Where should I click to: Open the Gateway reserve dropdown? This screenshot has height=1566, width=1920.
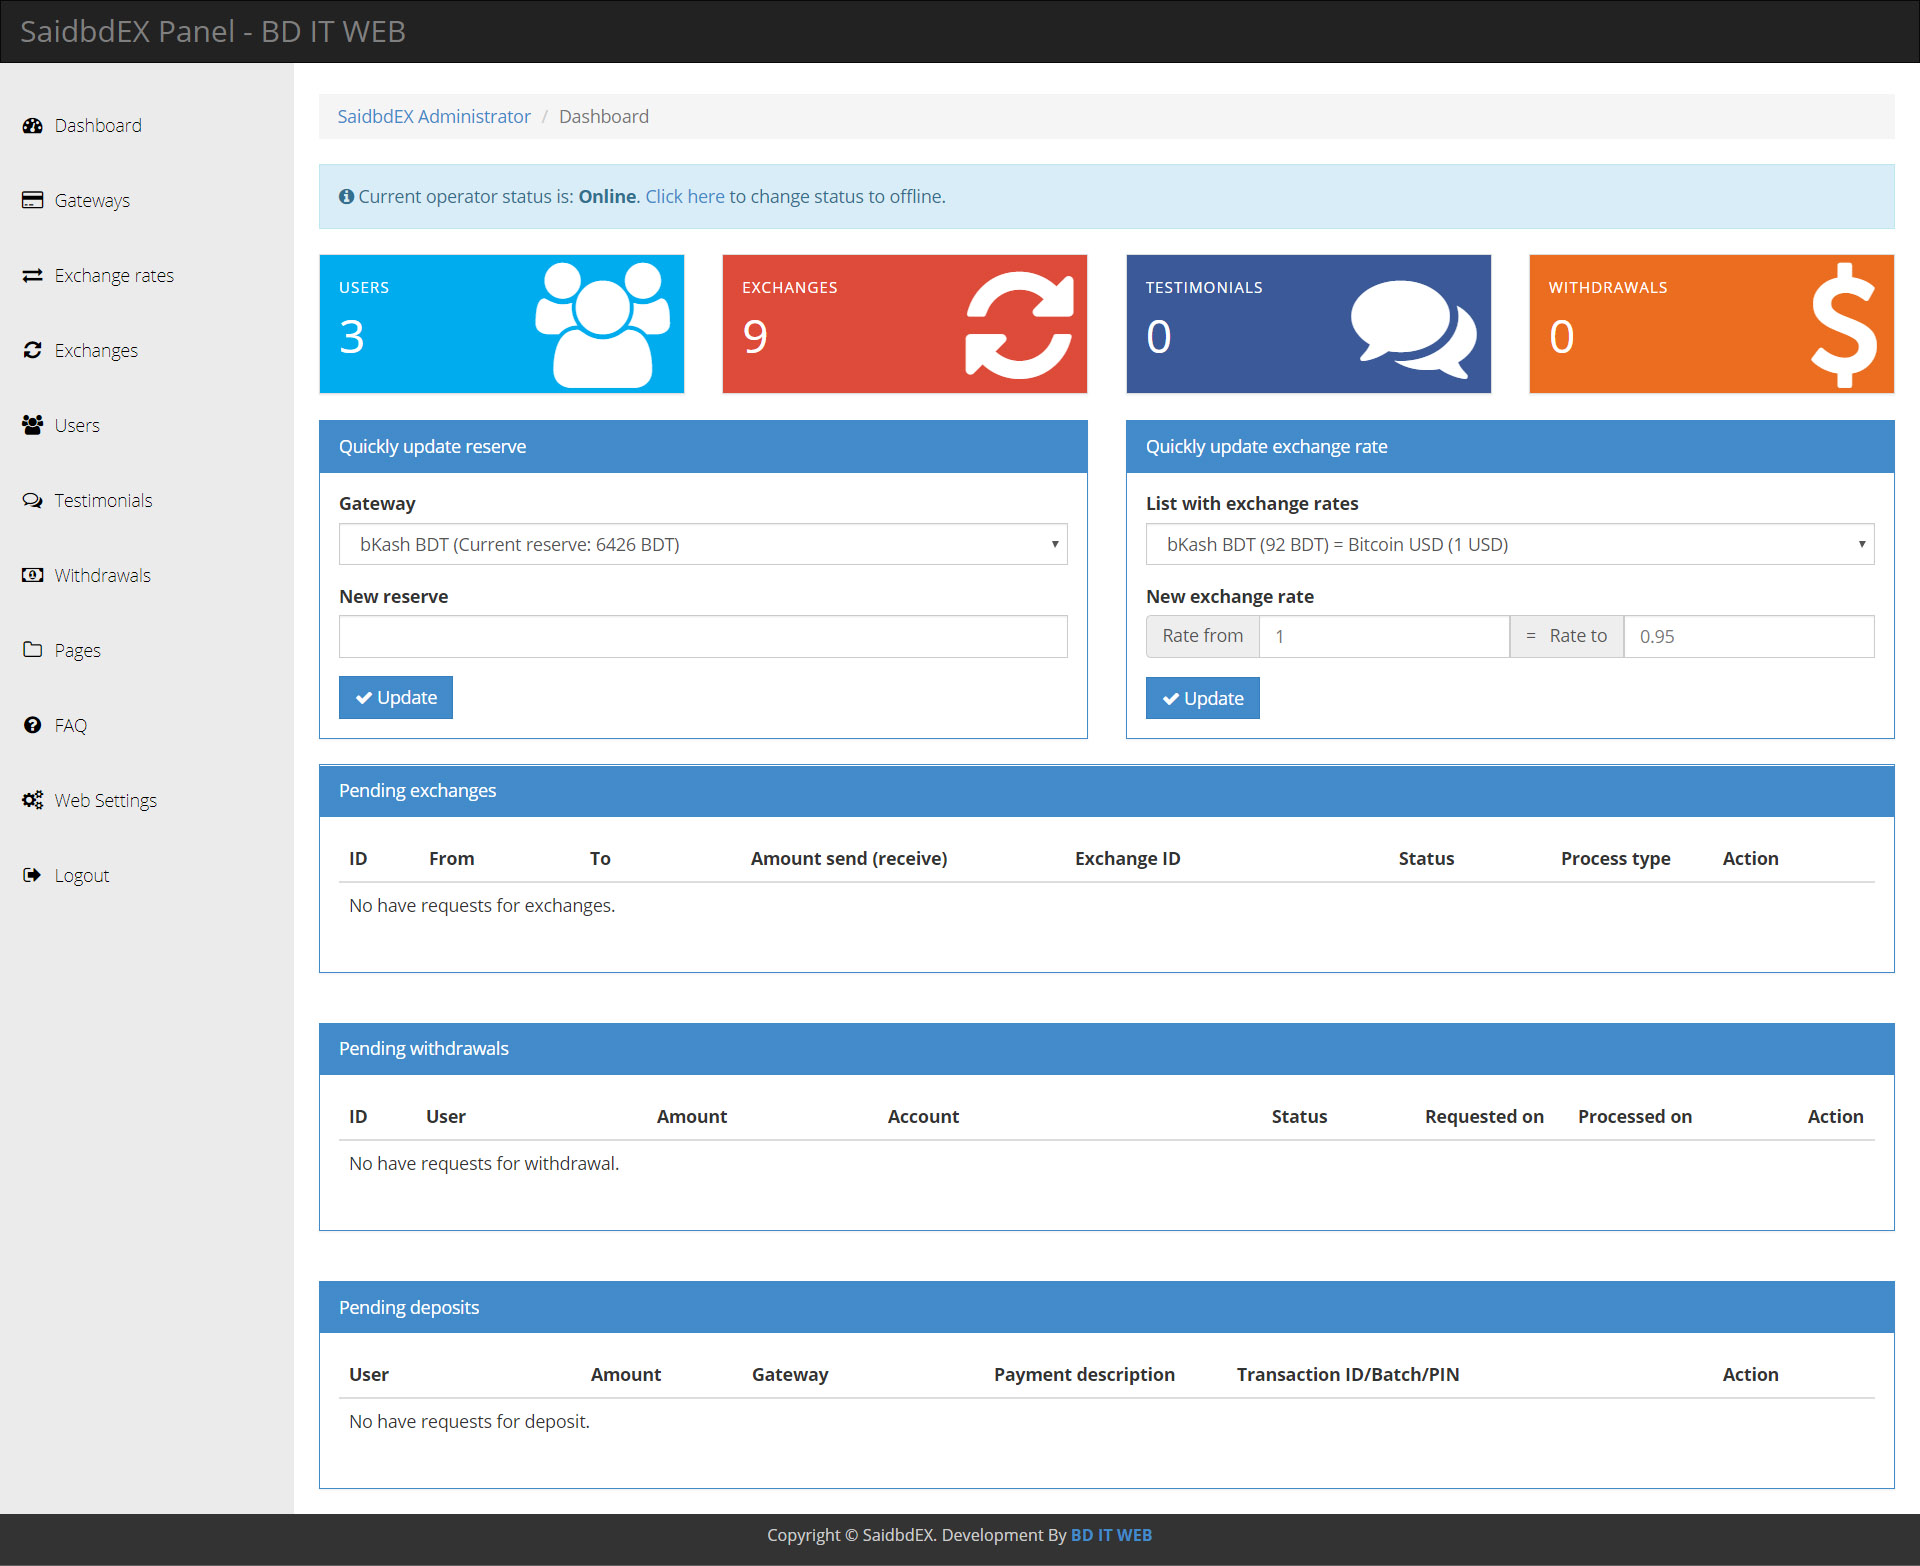[702, 544]
